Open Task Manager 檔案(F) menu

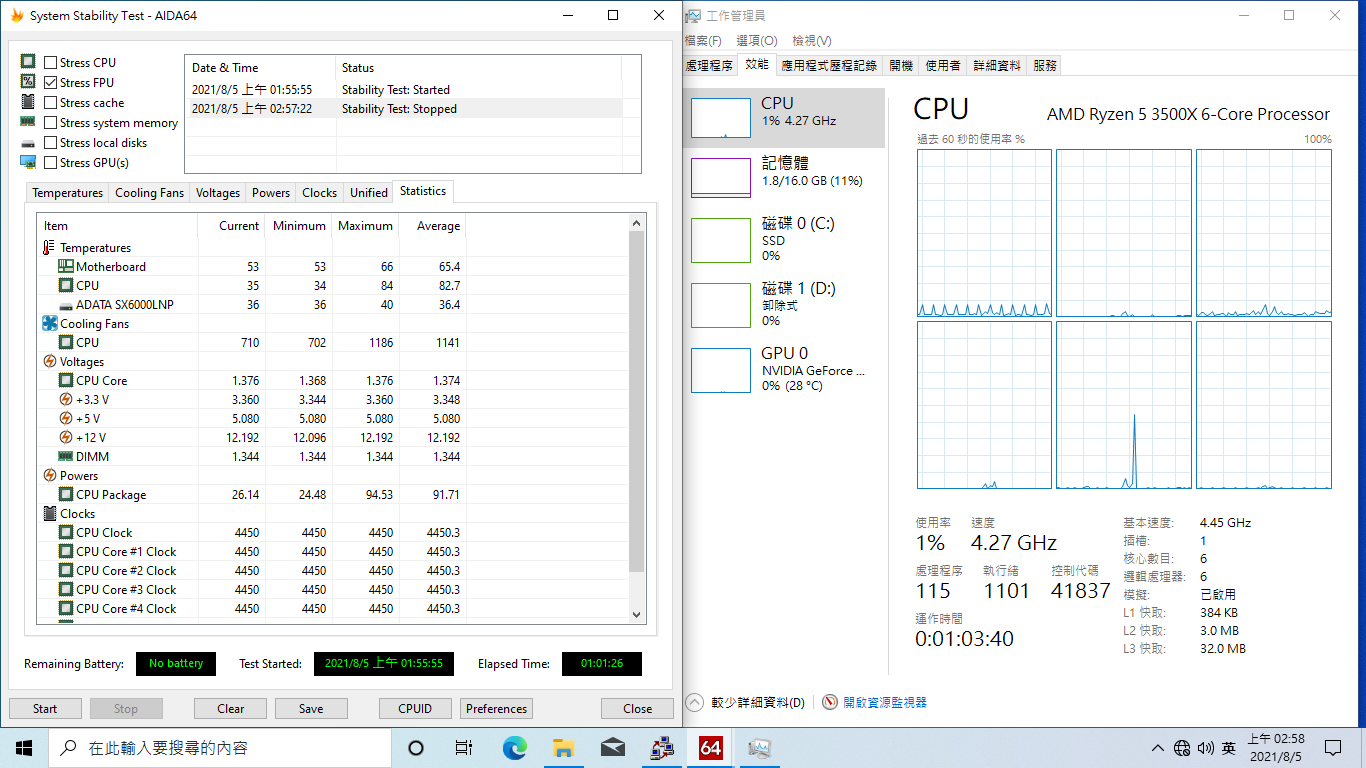coord(703,41)
